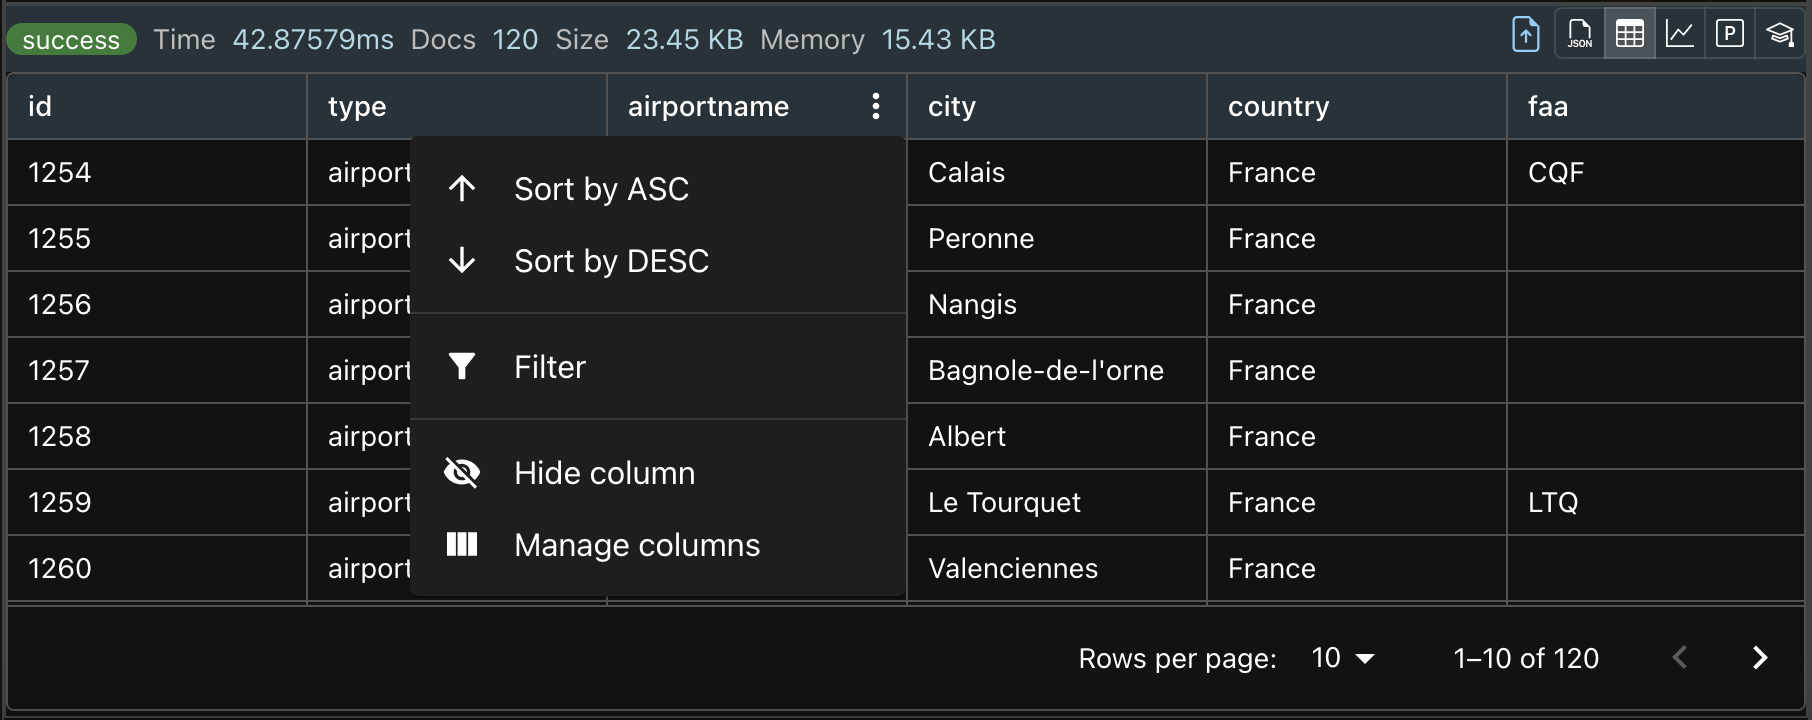Click the Bagnole-de-l'orne city cell
This screenshot has height=720, width=1812.
[x=1057, y=370]
